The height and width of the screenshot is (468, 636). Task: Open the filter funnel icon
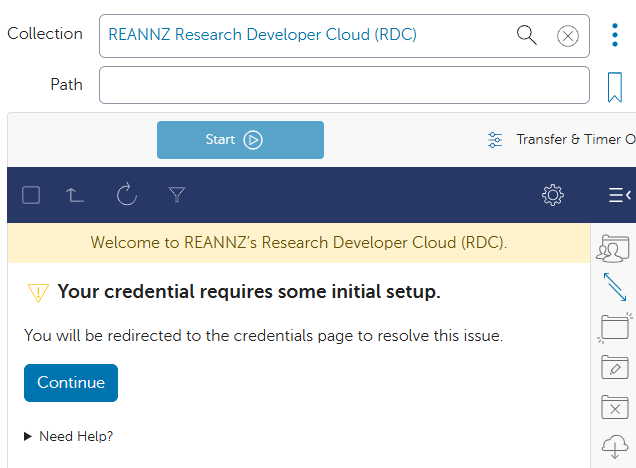point(177,195)
